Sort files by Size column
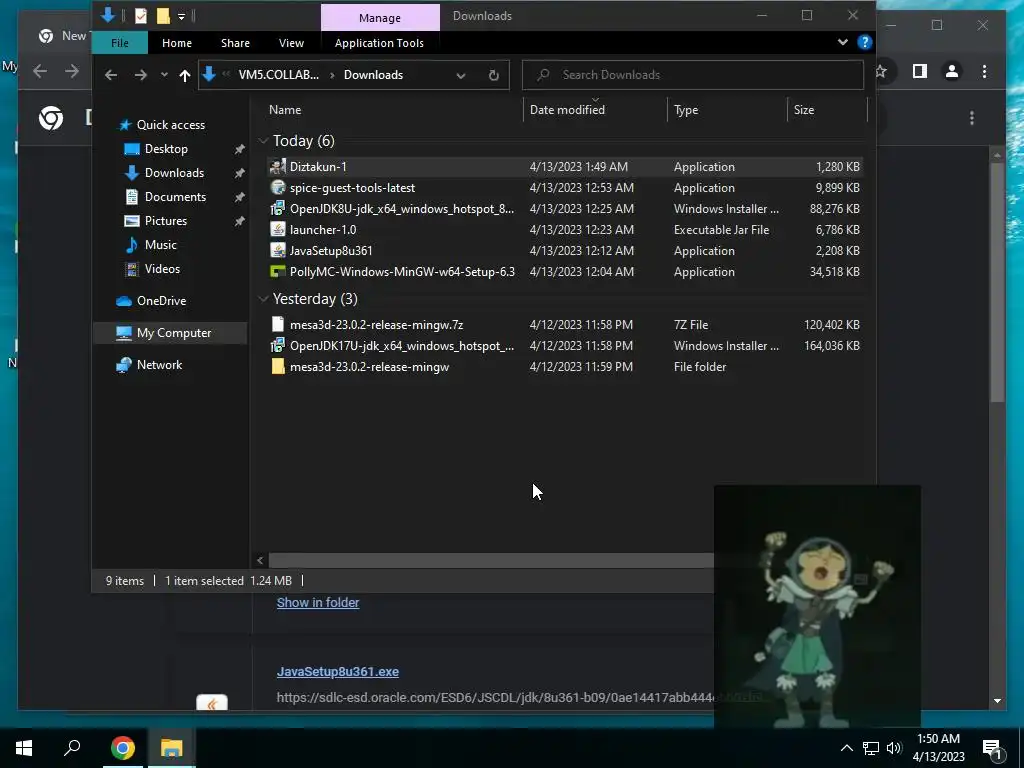 coord(804,110)
